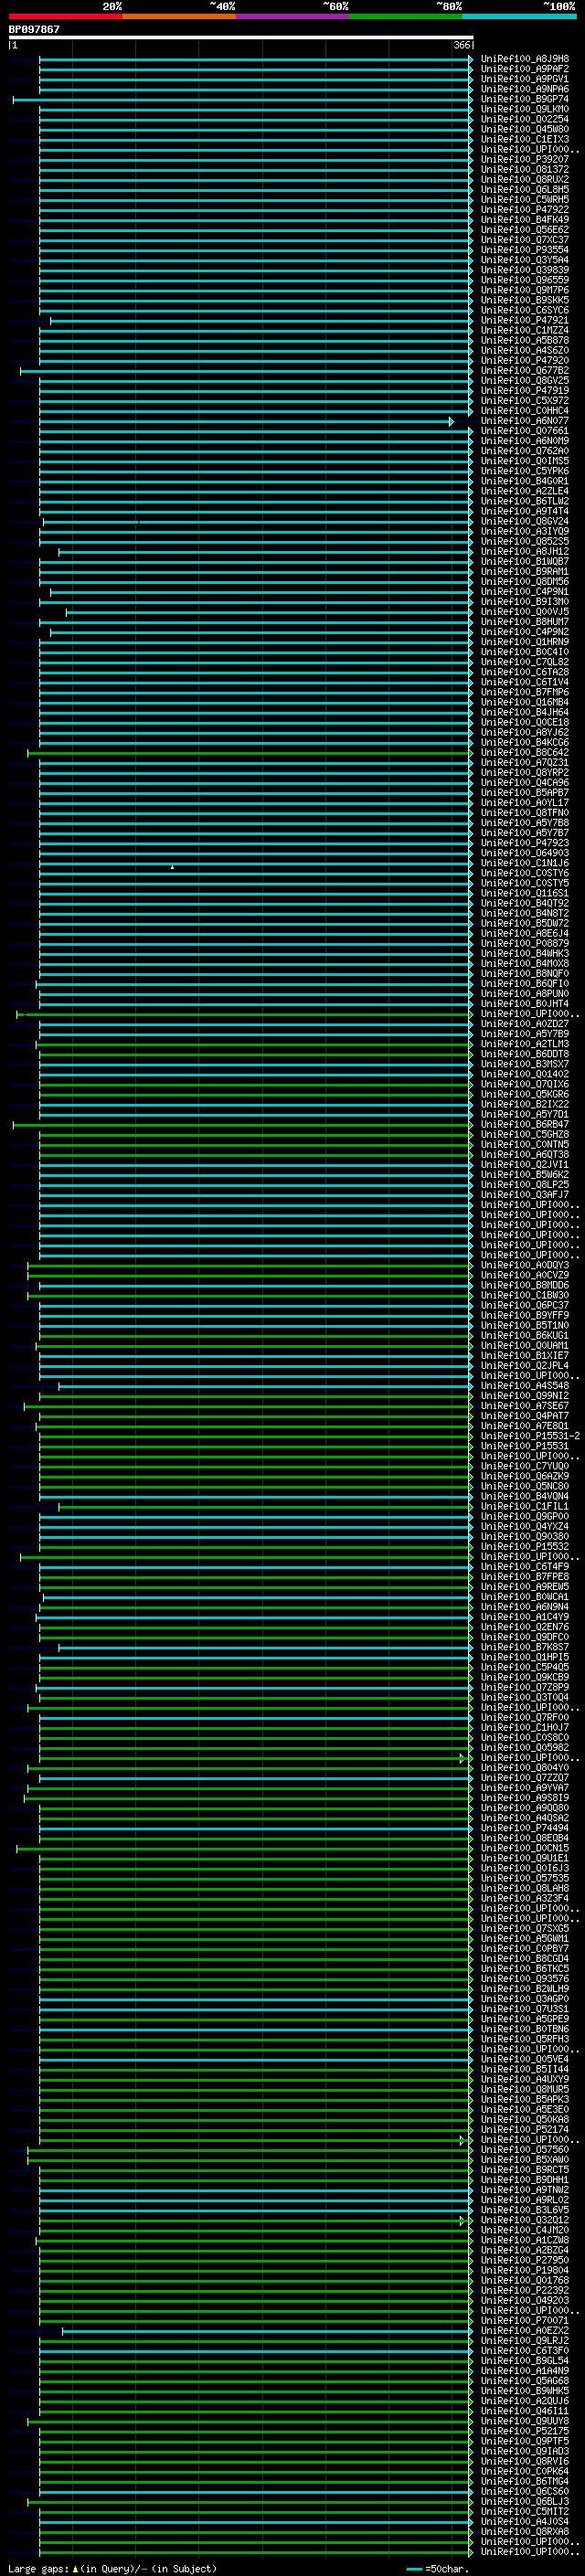Select the UniRef100_B3MSX7 label
This screenshot has width=585, height=2576.
tap(525, 1063)
